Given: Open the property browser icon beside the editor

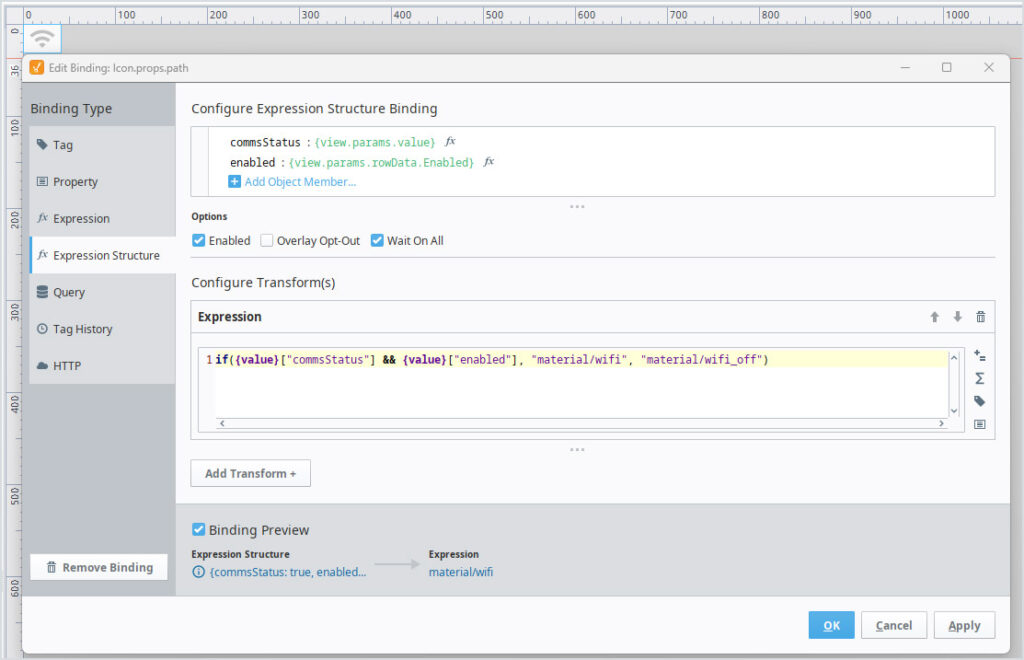Looking at the screenshot, I should (979, 424).
